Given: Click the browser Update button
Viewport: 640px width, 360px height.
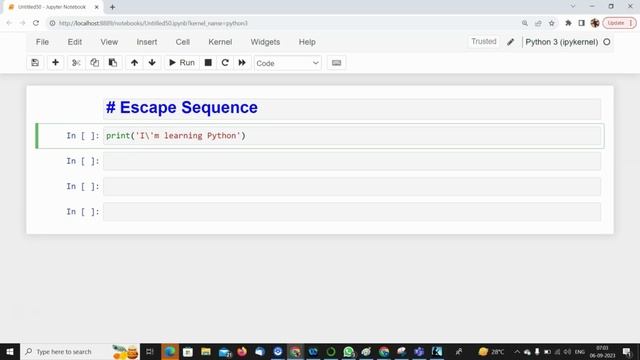Looking at the screenshot, I should point(620,23).
